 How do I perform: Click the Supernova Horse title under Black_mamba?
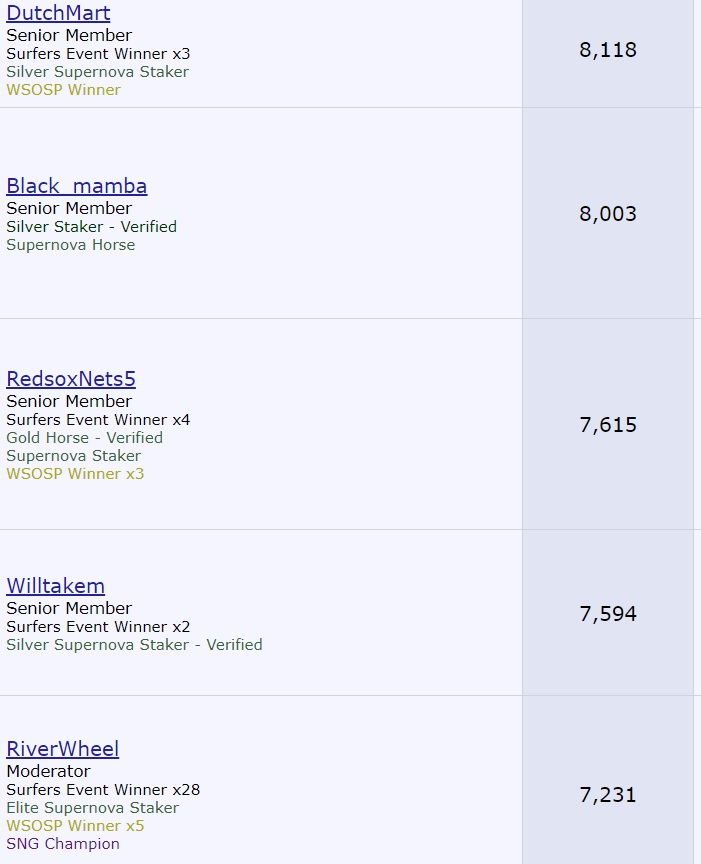(x=70, y=245)
